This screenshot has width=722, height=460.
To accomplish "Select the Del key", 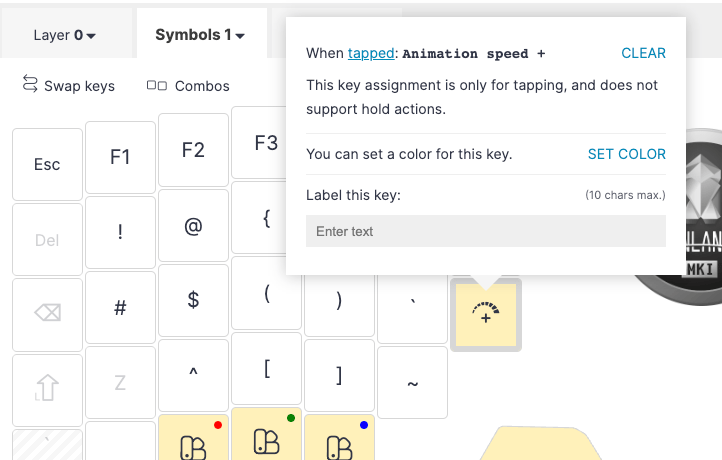I will (x=47, y=239).
